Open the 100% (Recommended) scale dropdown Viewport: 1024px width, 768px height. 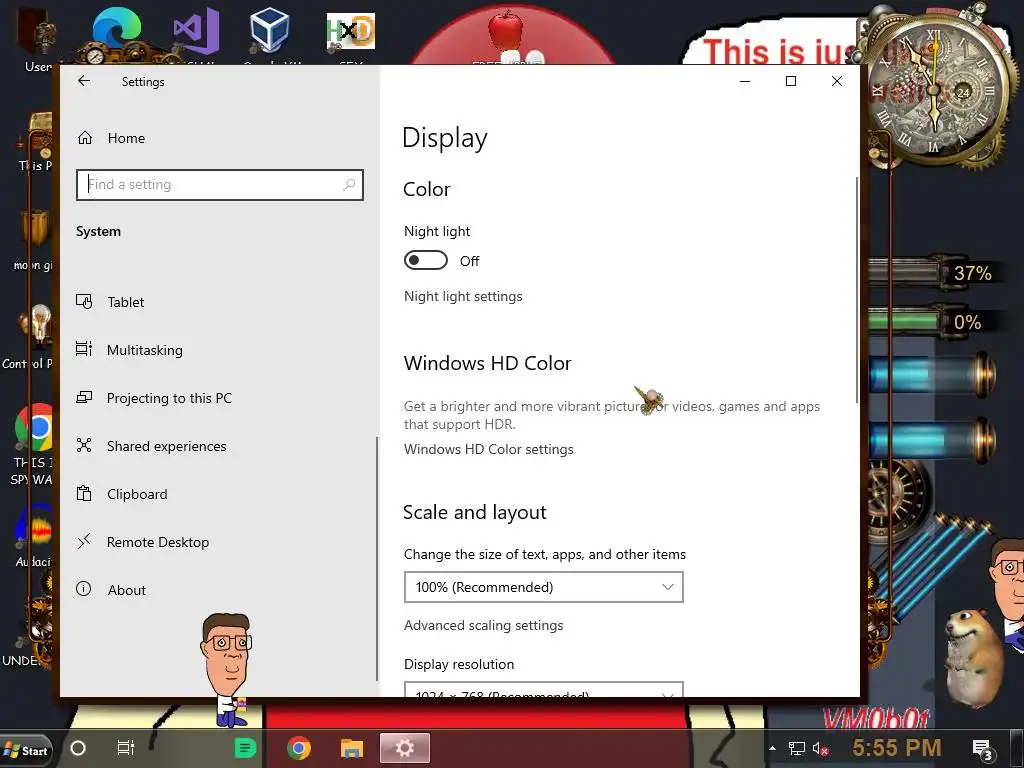click(x=543, y=587)
